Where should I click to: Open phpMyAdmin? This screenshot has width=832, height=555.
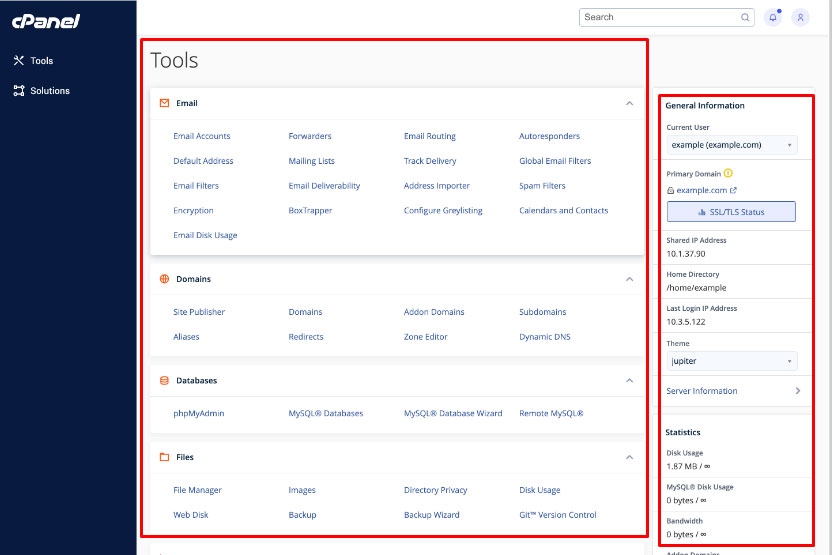click(x=198, y=413)
